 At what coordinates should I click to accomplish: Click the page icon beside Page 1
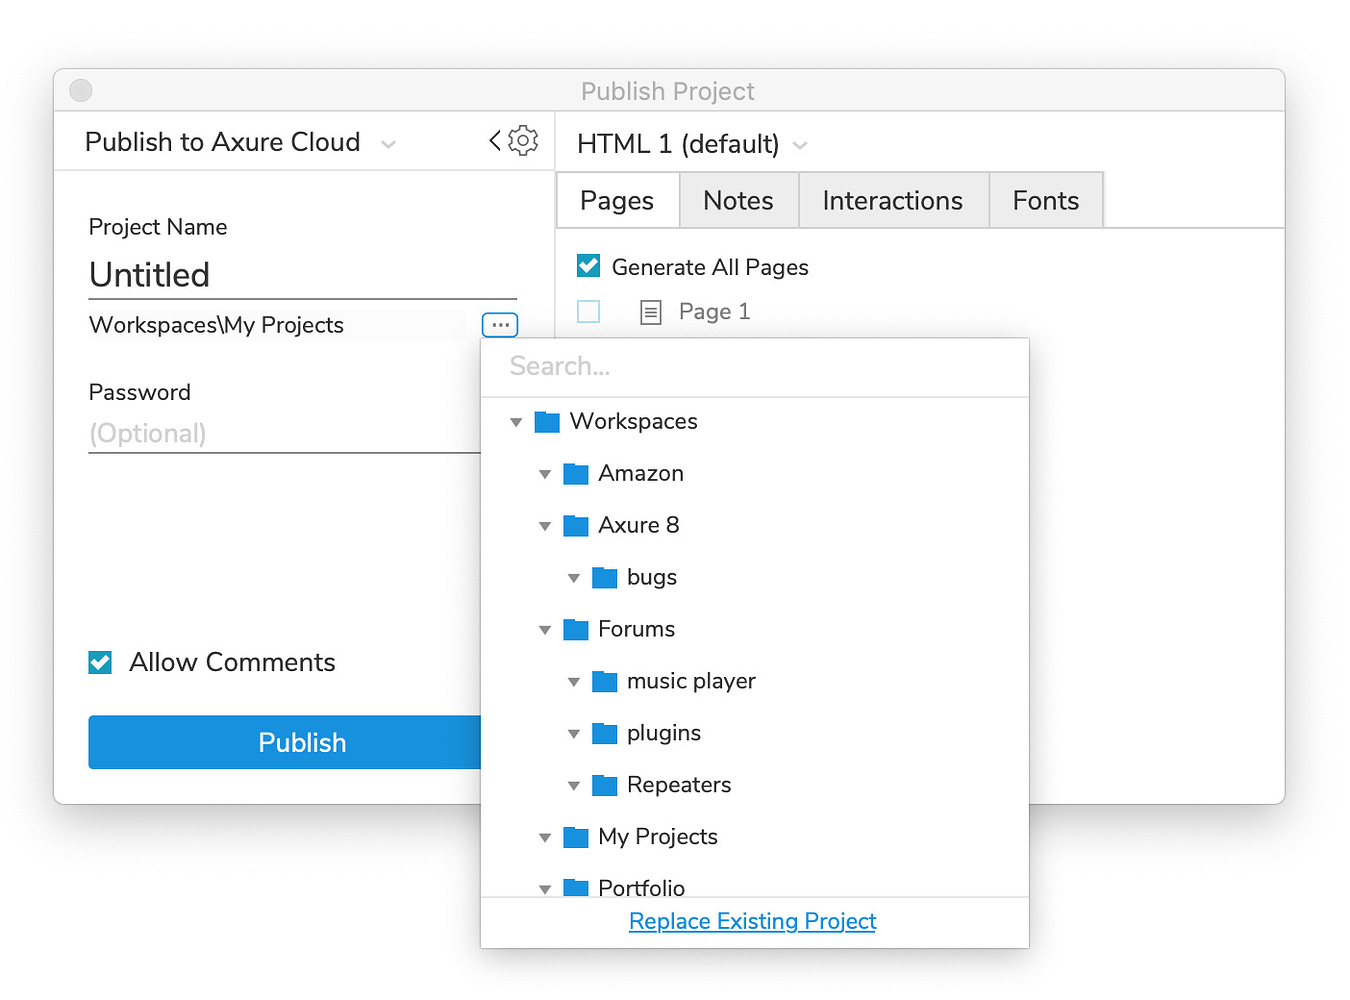click(650, 311)
